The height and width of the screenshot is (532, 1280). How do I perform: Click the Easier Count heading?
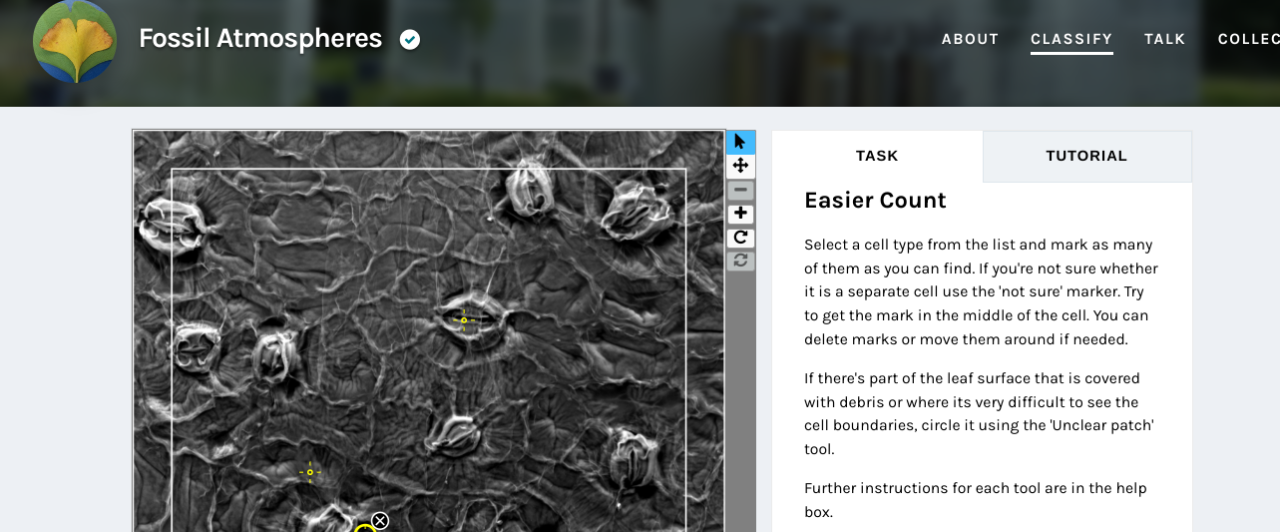pyautogui.click(x=875, y=200)
